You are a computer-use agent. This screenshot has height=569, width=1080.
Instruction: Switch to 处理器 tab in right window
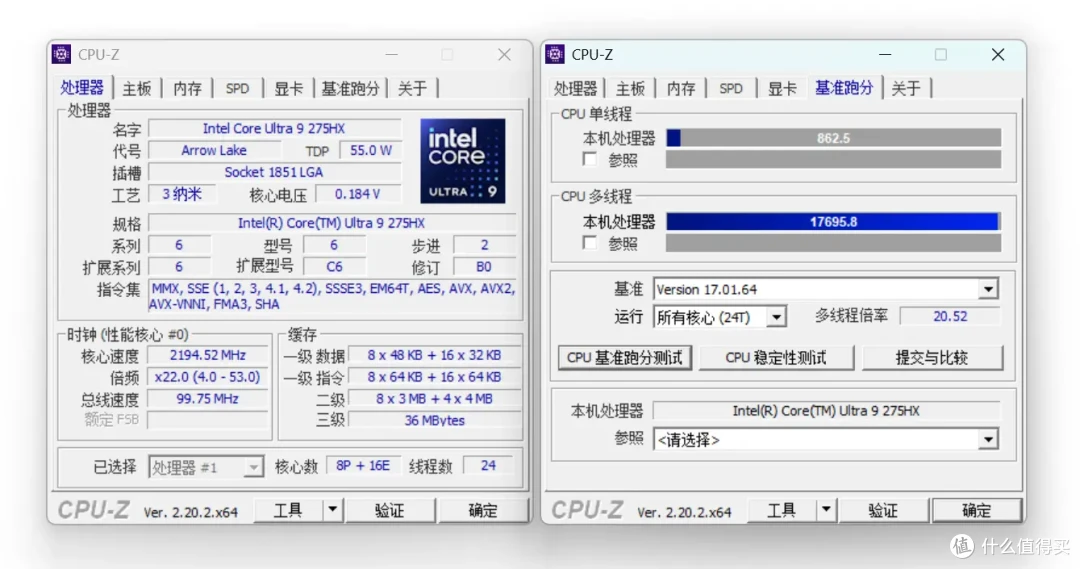pyautogui.click(x=575, y=89)
